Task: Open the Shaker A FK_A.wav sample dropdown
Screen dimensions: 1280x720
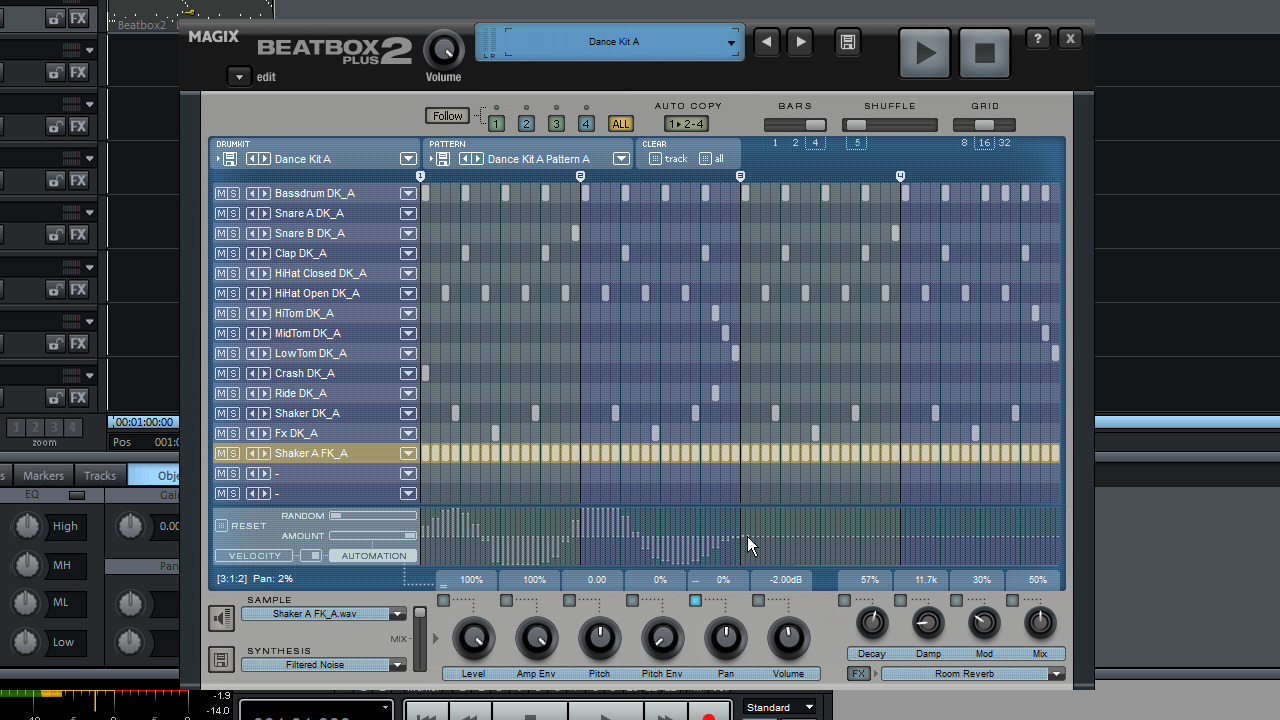Action: tap(397, 614)
